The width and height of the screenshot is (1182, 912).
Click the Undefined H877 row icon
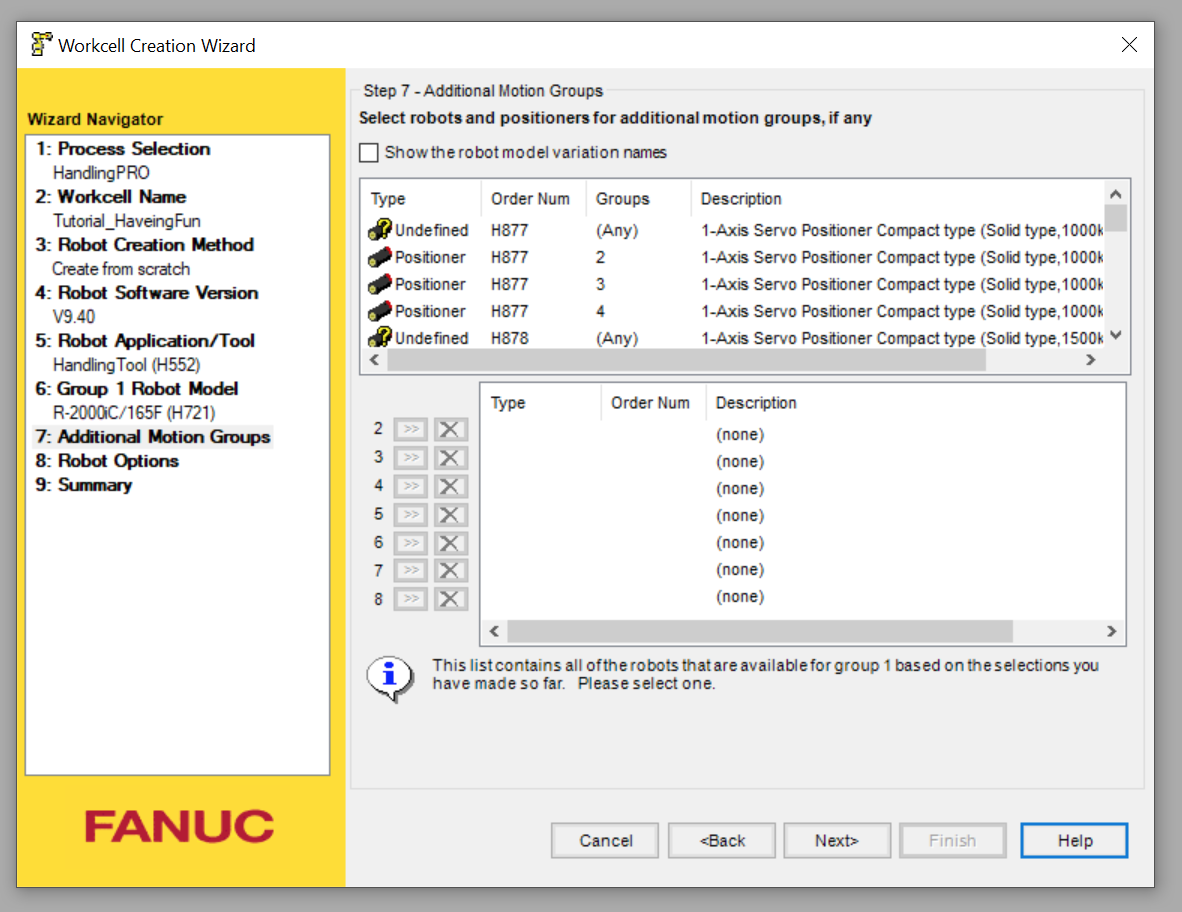click(380, 229)
